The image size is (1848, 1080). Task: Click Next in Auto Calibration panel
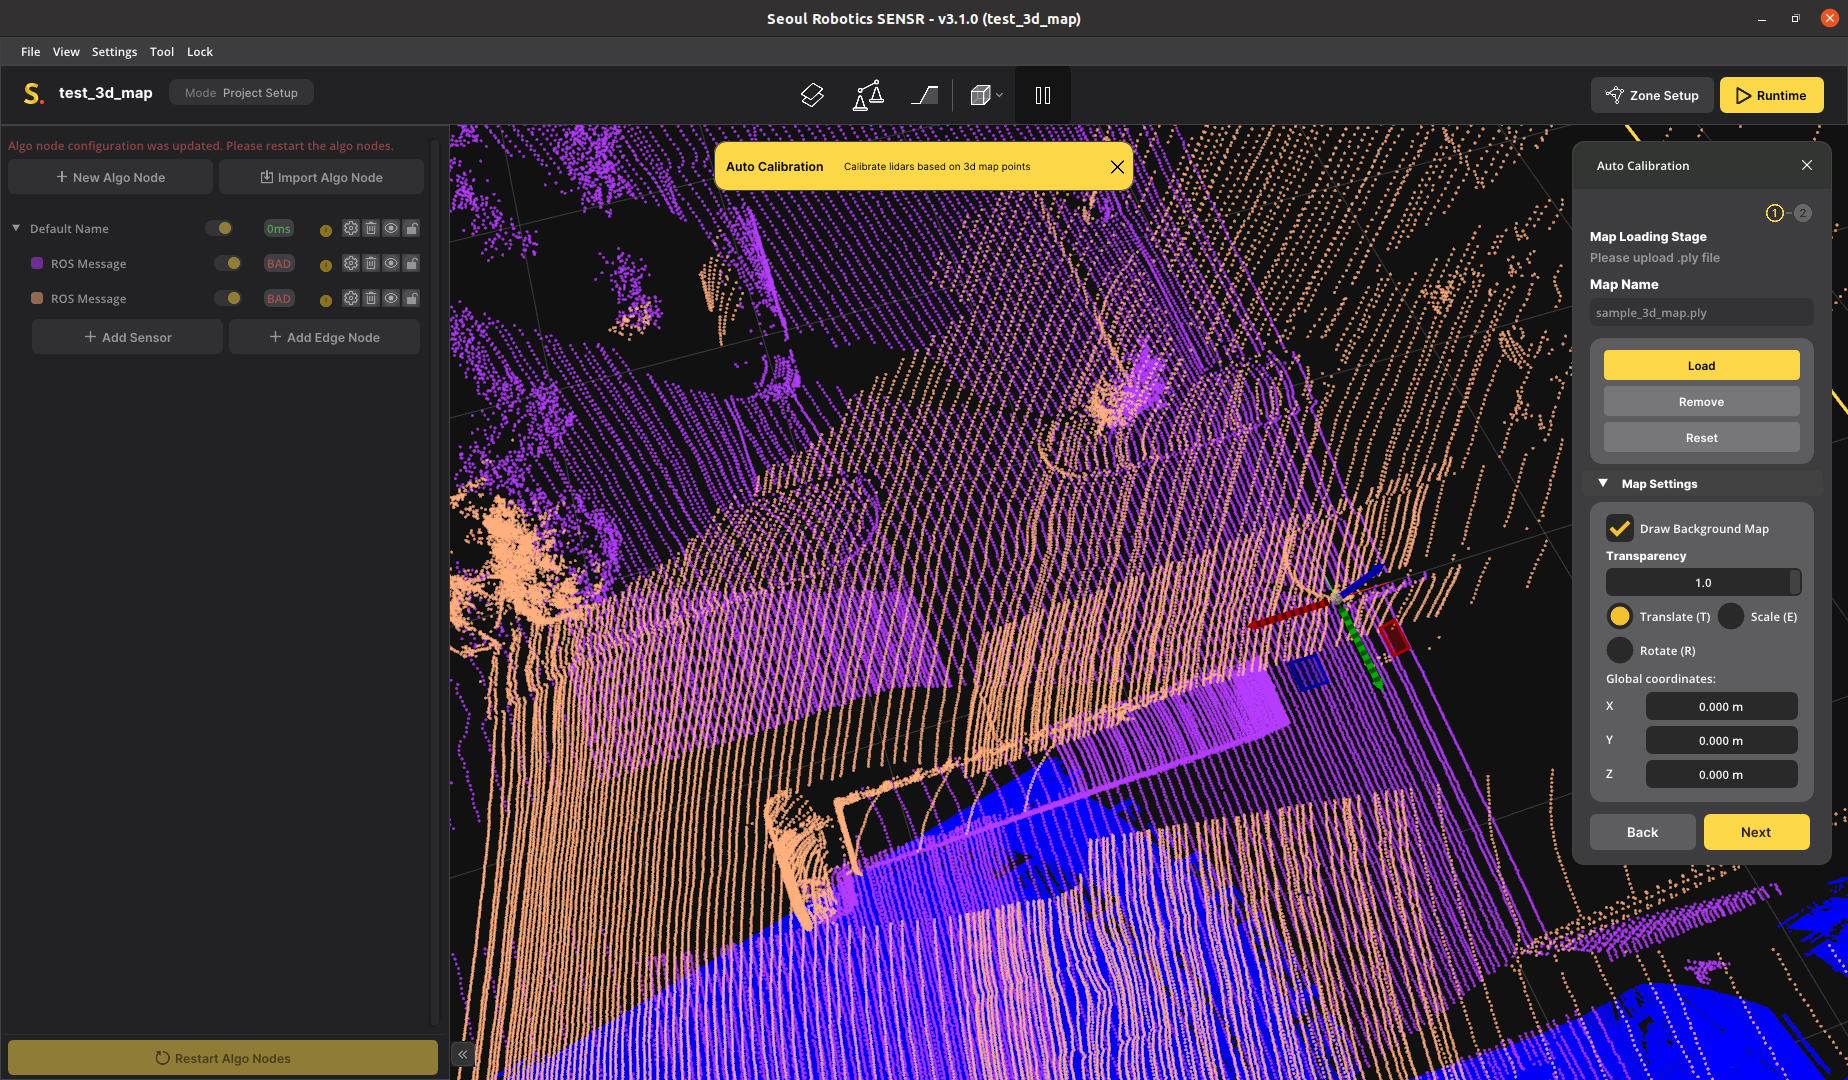pos(1756,832)
